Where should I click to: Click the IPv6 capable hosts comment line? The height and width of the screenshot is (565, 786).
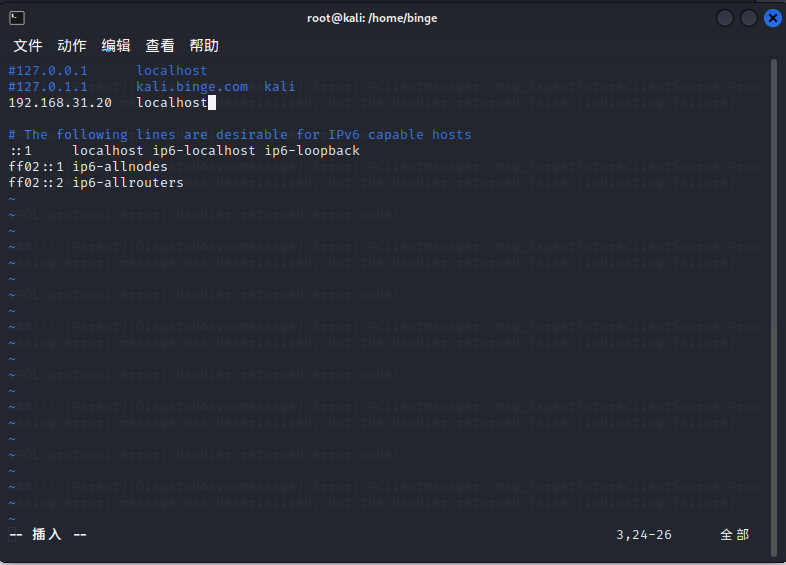tap(240, 135)
